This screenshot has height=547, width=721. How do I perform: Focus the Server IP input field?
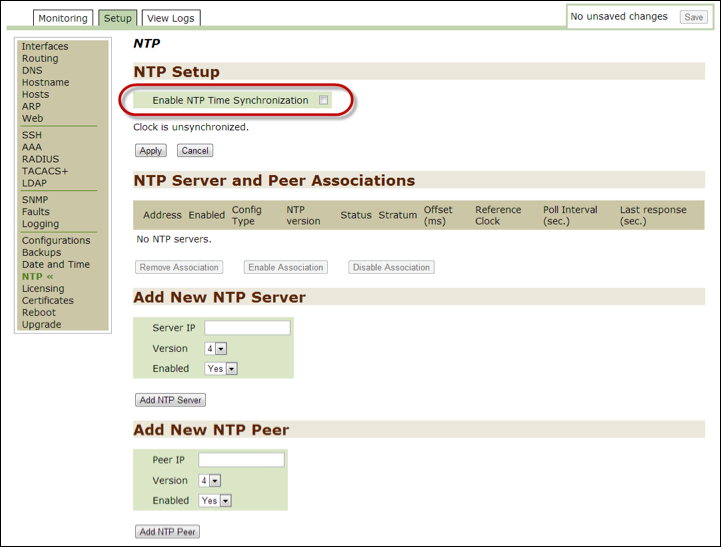click(247, 328)
